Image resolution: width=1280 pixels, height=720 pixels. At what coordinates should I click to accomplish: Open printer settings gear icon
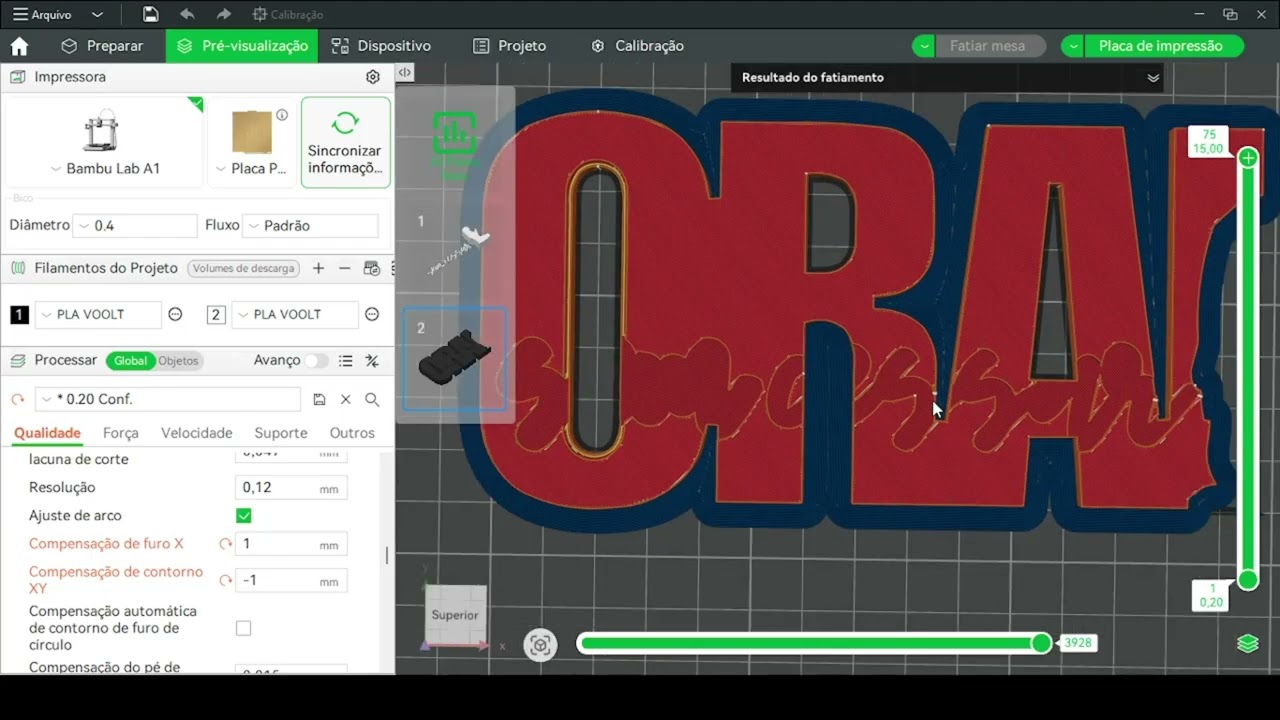(373, 77)
